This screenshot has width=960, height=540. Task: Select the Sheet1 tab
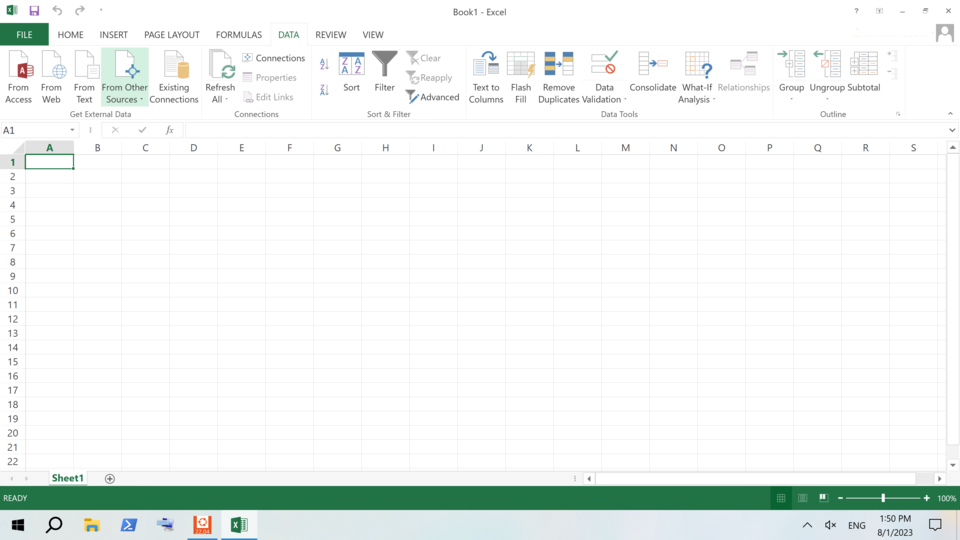click(x=67, y=478)
